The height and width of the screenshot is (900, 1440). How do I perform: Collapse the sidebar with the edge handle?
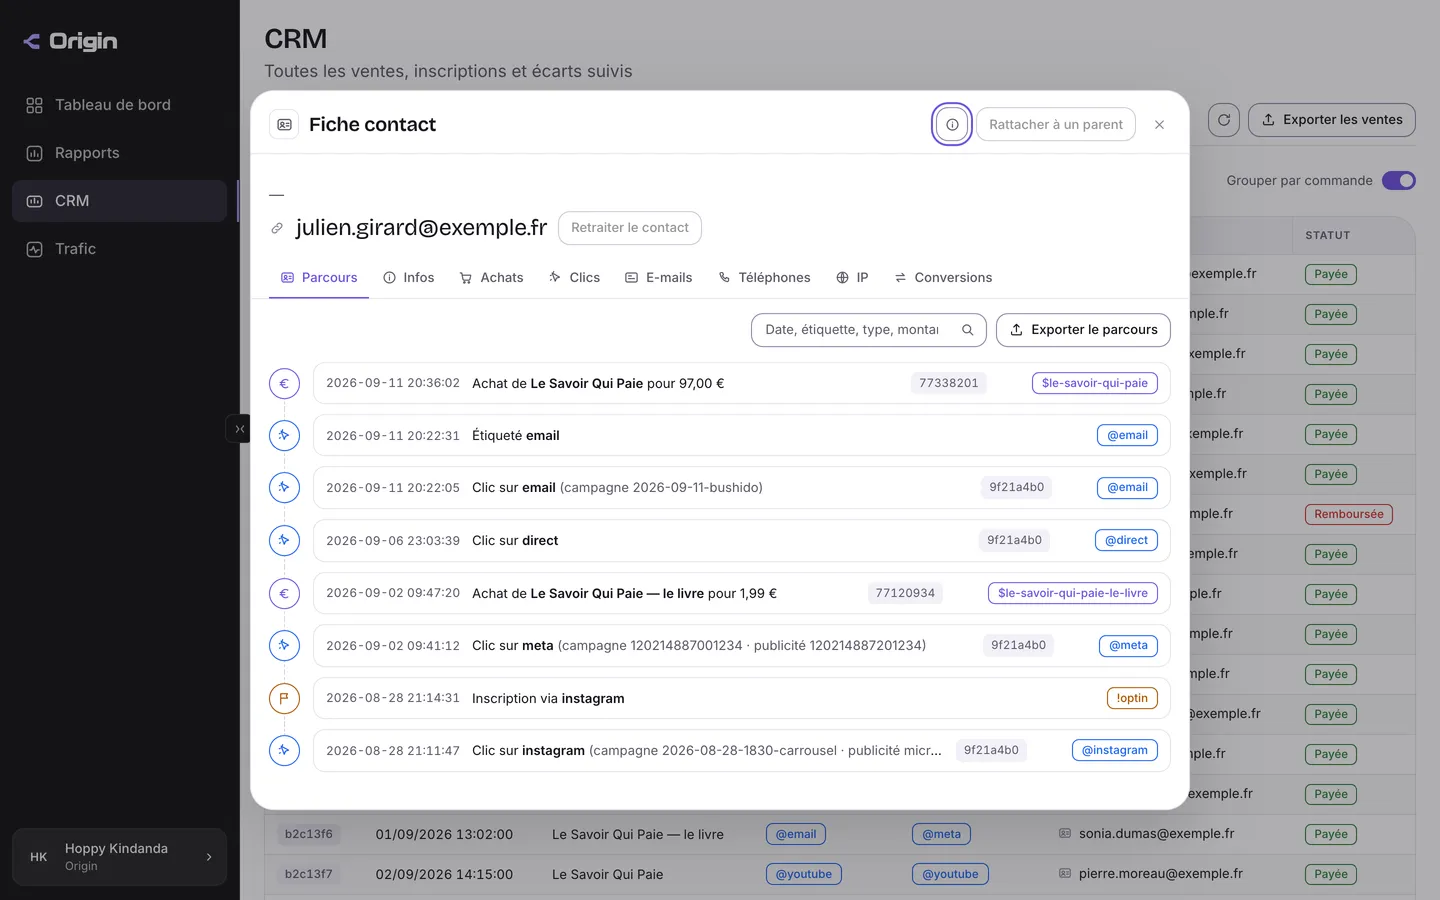(x=239, y=429)
